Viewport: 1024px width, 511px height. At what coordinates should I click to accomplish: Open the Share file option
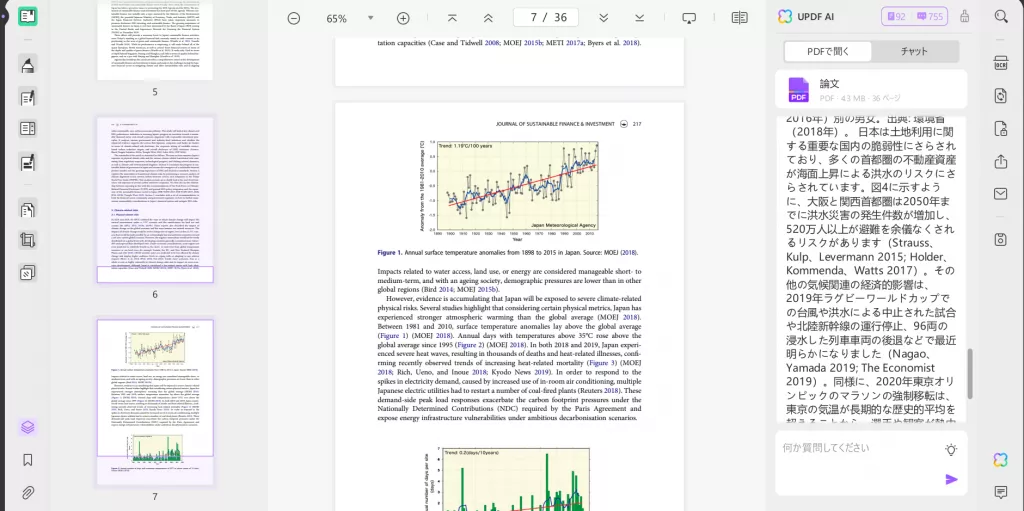tap(1000, 161)
